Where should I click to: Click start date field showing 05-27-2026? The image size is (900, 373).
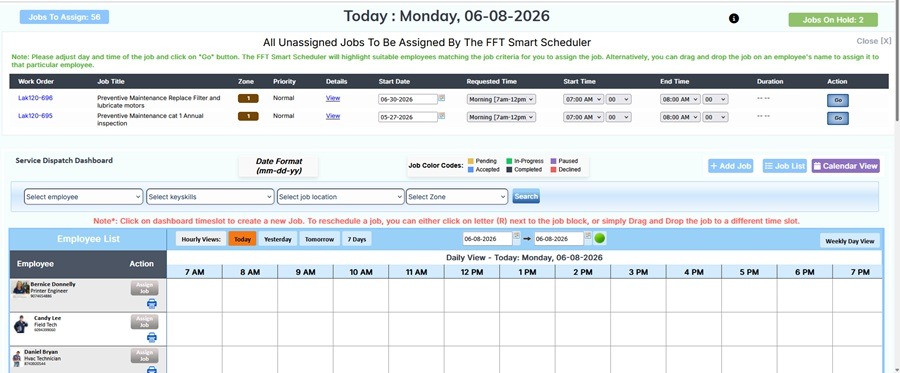click(408, 117)
